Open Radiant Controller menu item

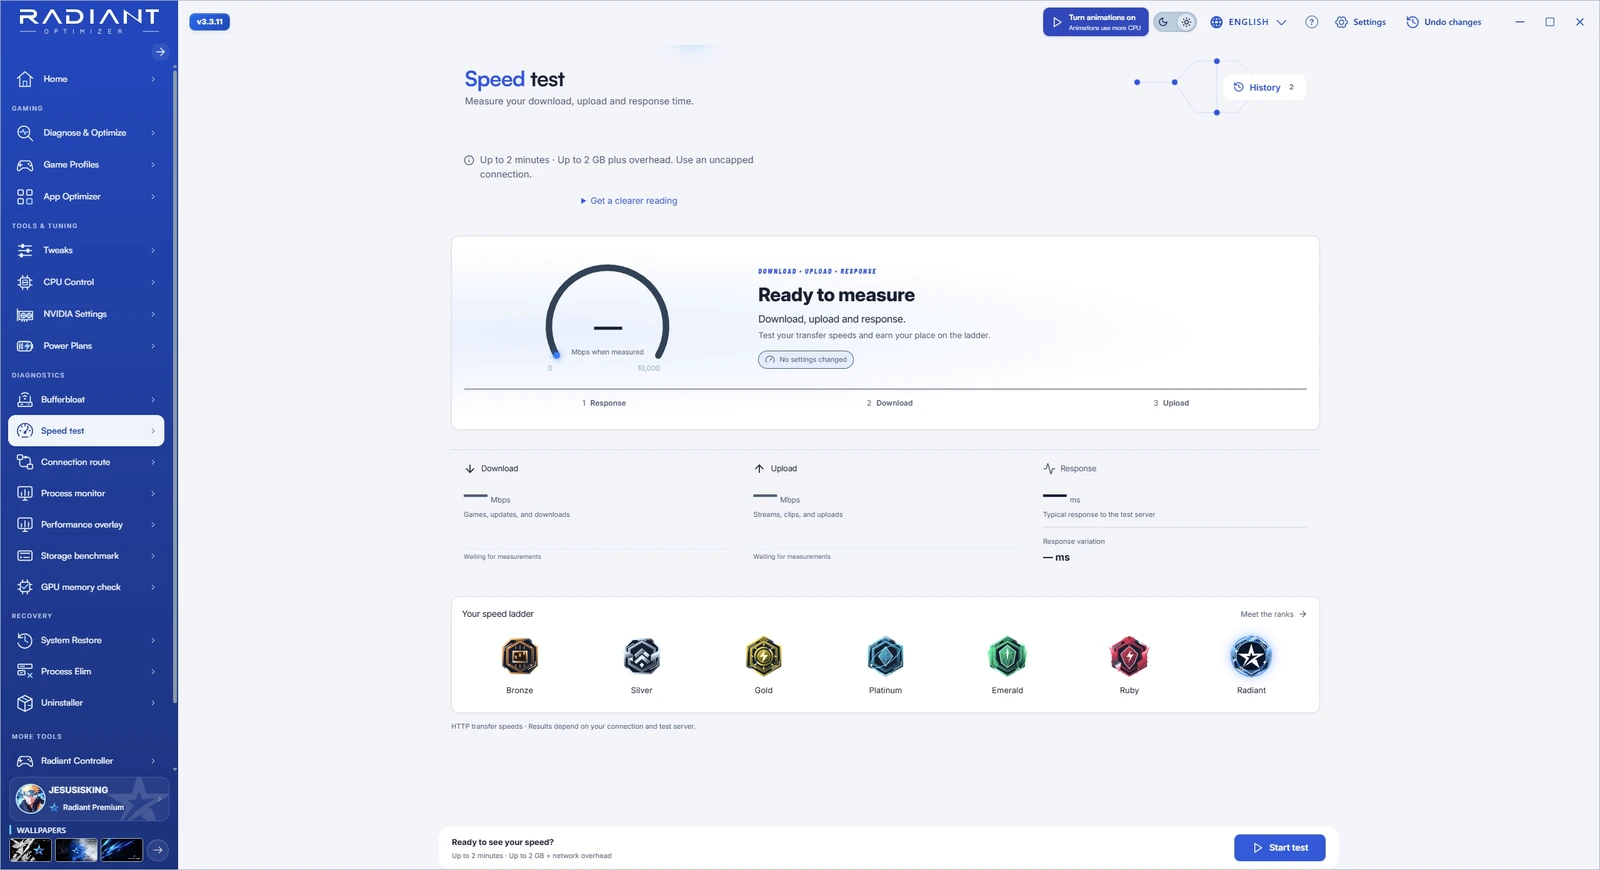86,761
